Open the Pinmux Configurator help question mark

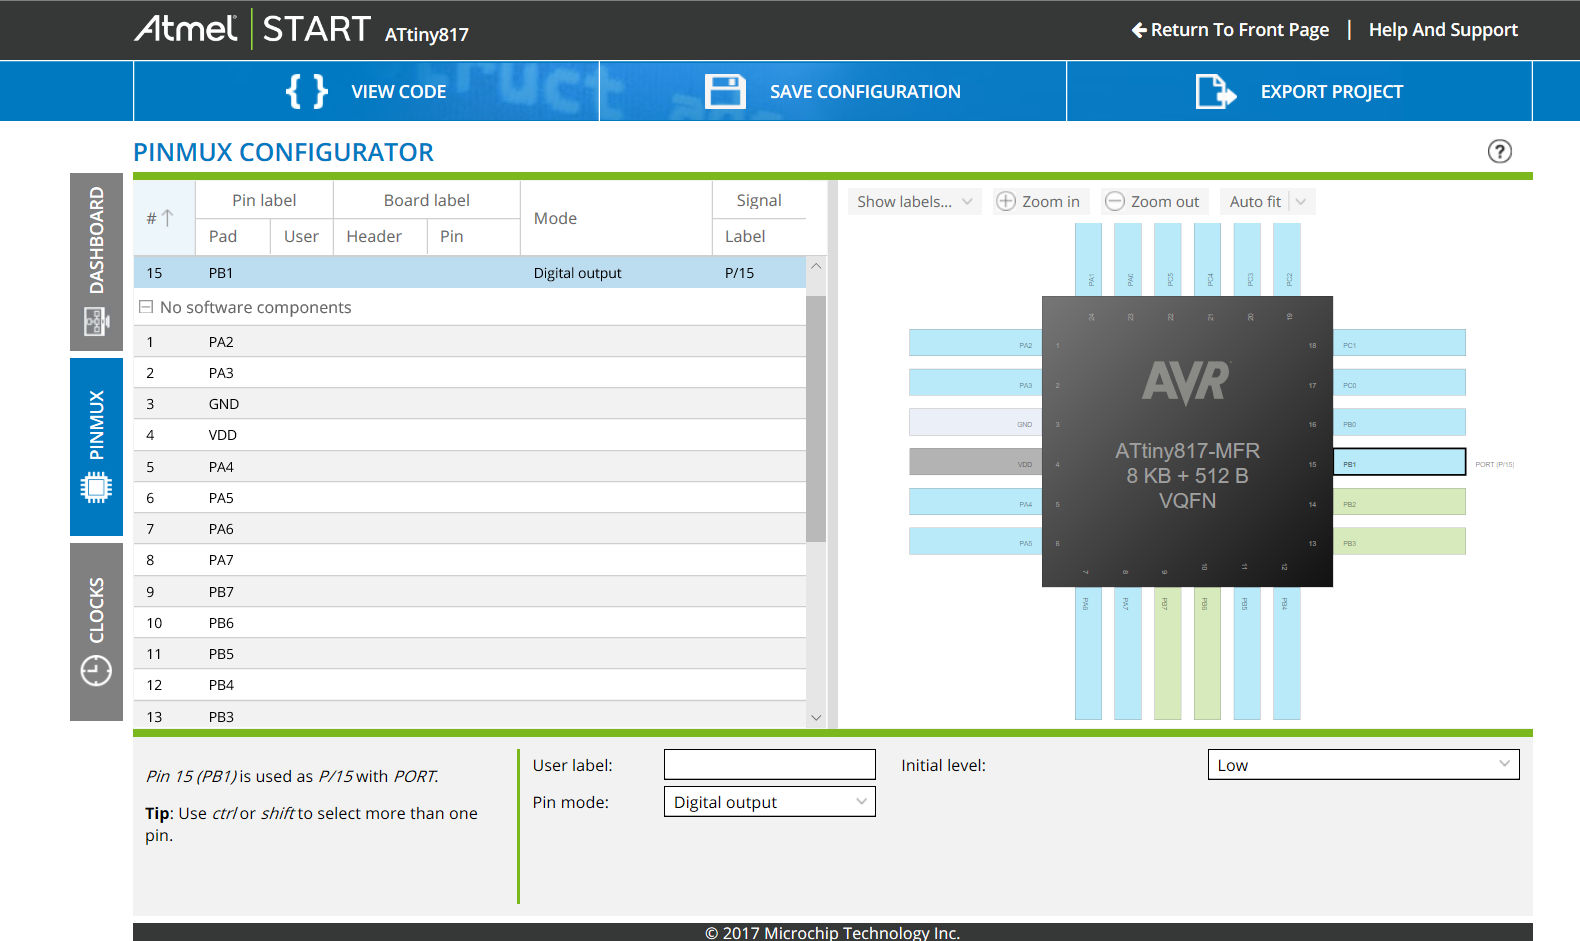[x=1499, y=151]
